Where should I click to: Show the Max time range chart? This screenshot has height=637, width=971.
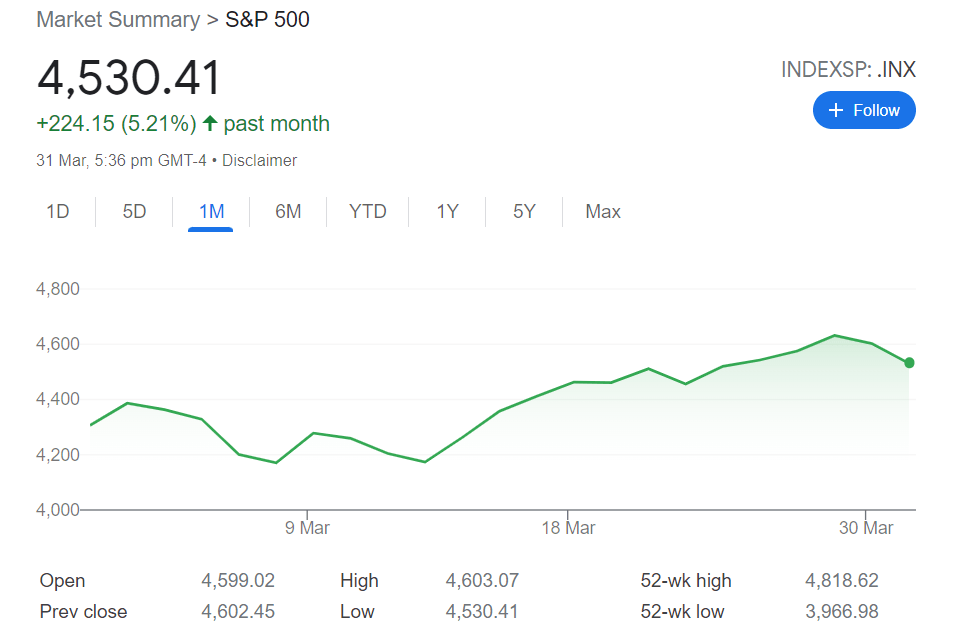pos(603,212)
